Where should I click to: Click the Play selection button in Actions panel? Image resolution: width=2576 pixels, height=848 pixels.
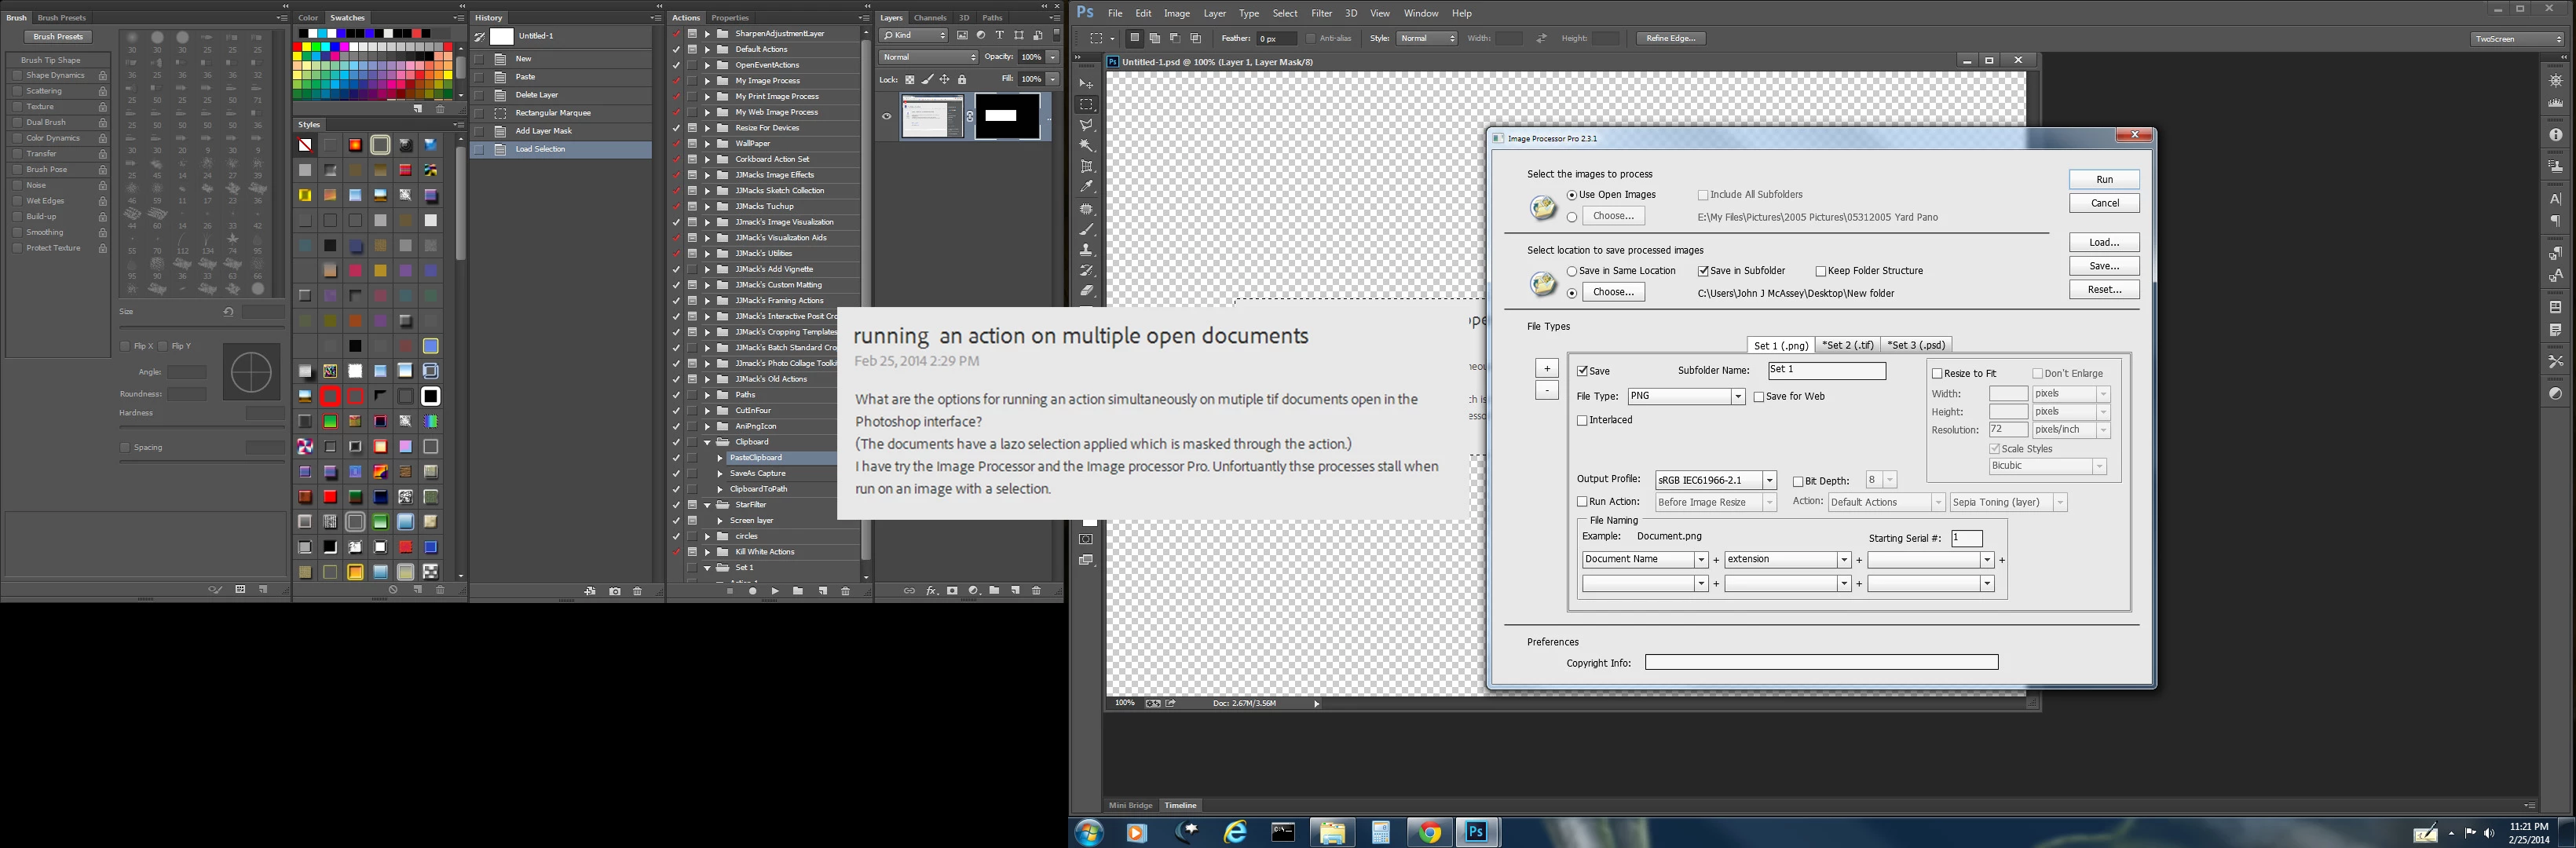point(775,591)
